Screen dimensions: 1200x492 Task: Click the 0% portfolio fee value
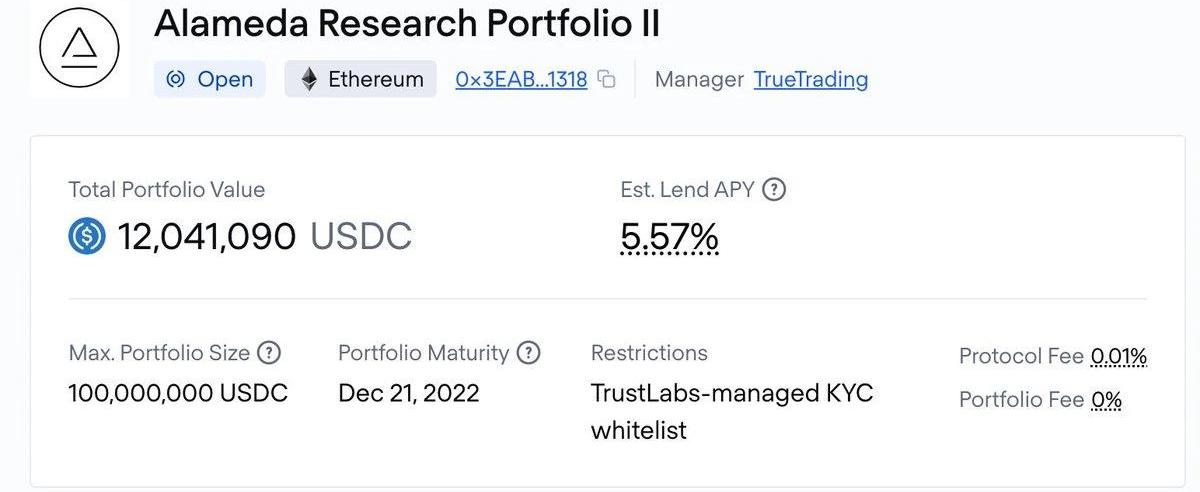coord(1106,400)
